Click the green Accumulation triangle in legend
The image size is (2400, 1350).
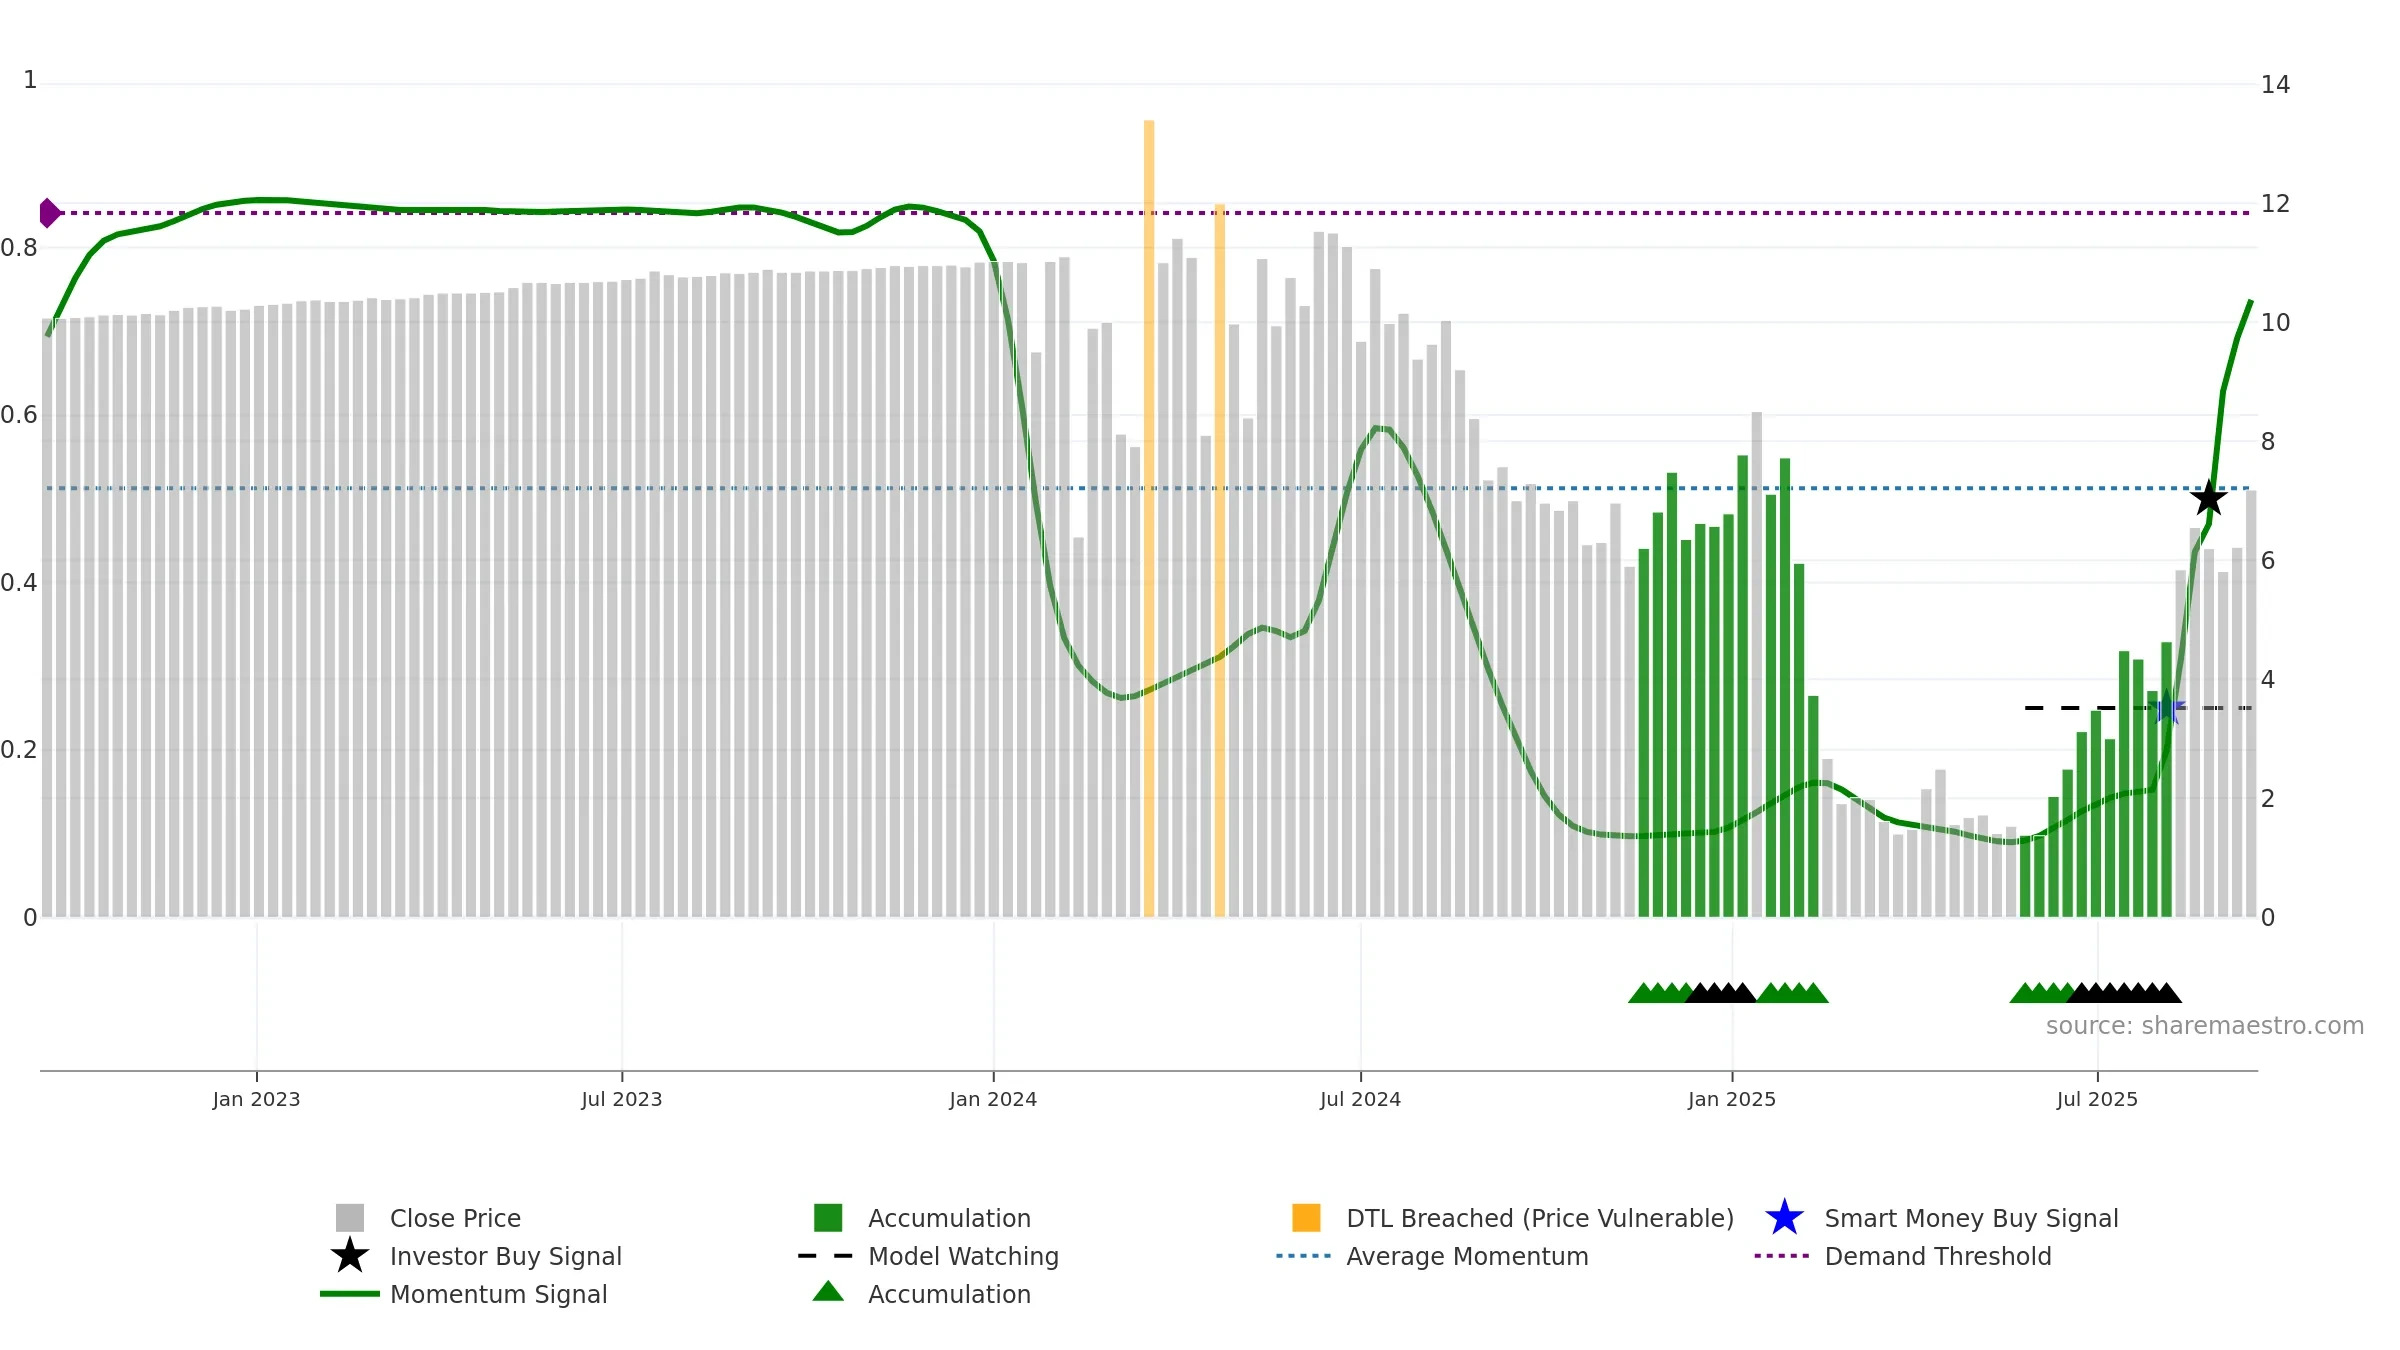click(x=828, y=1293)
